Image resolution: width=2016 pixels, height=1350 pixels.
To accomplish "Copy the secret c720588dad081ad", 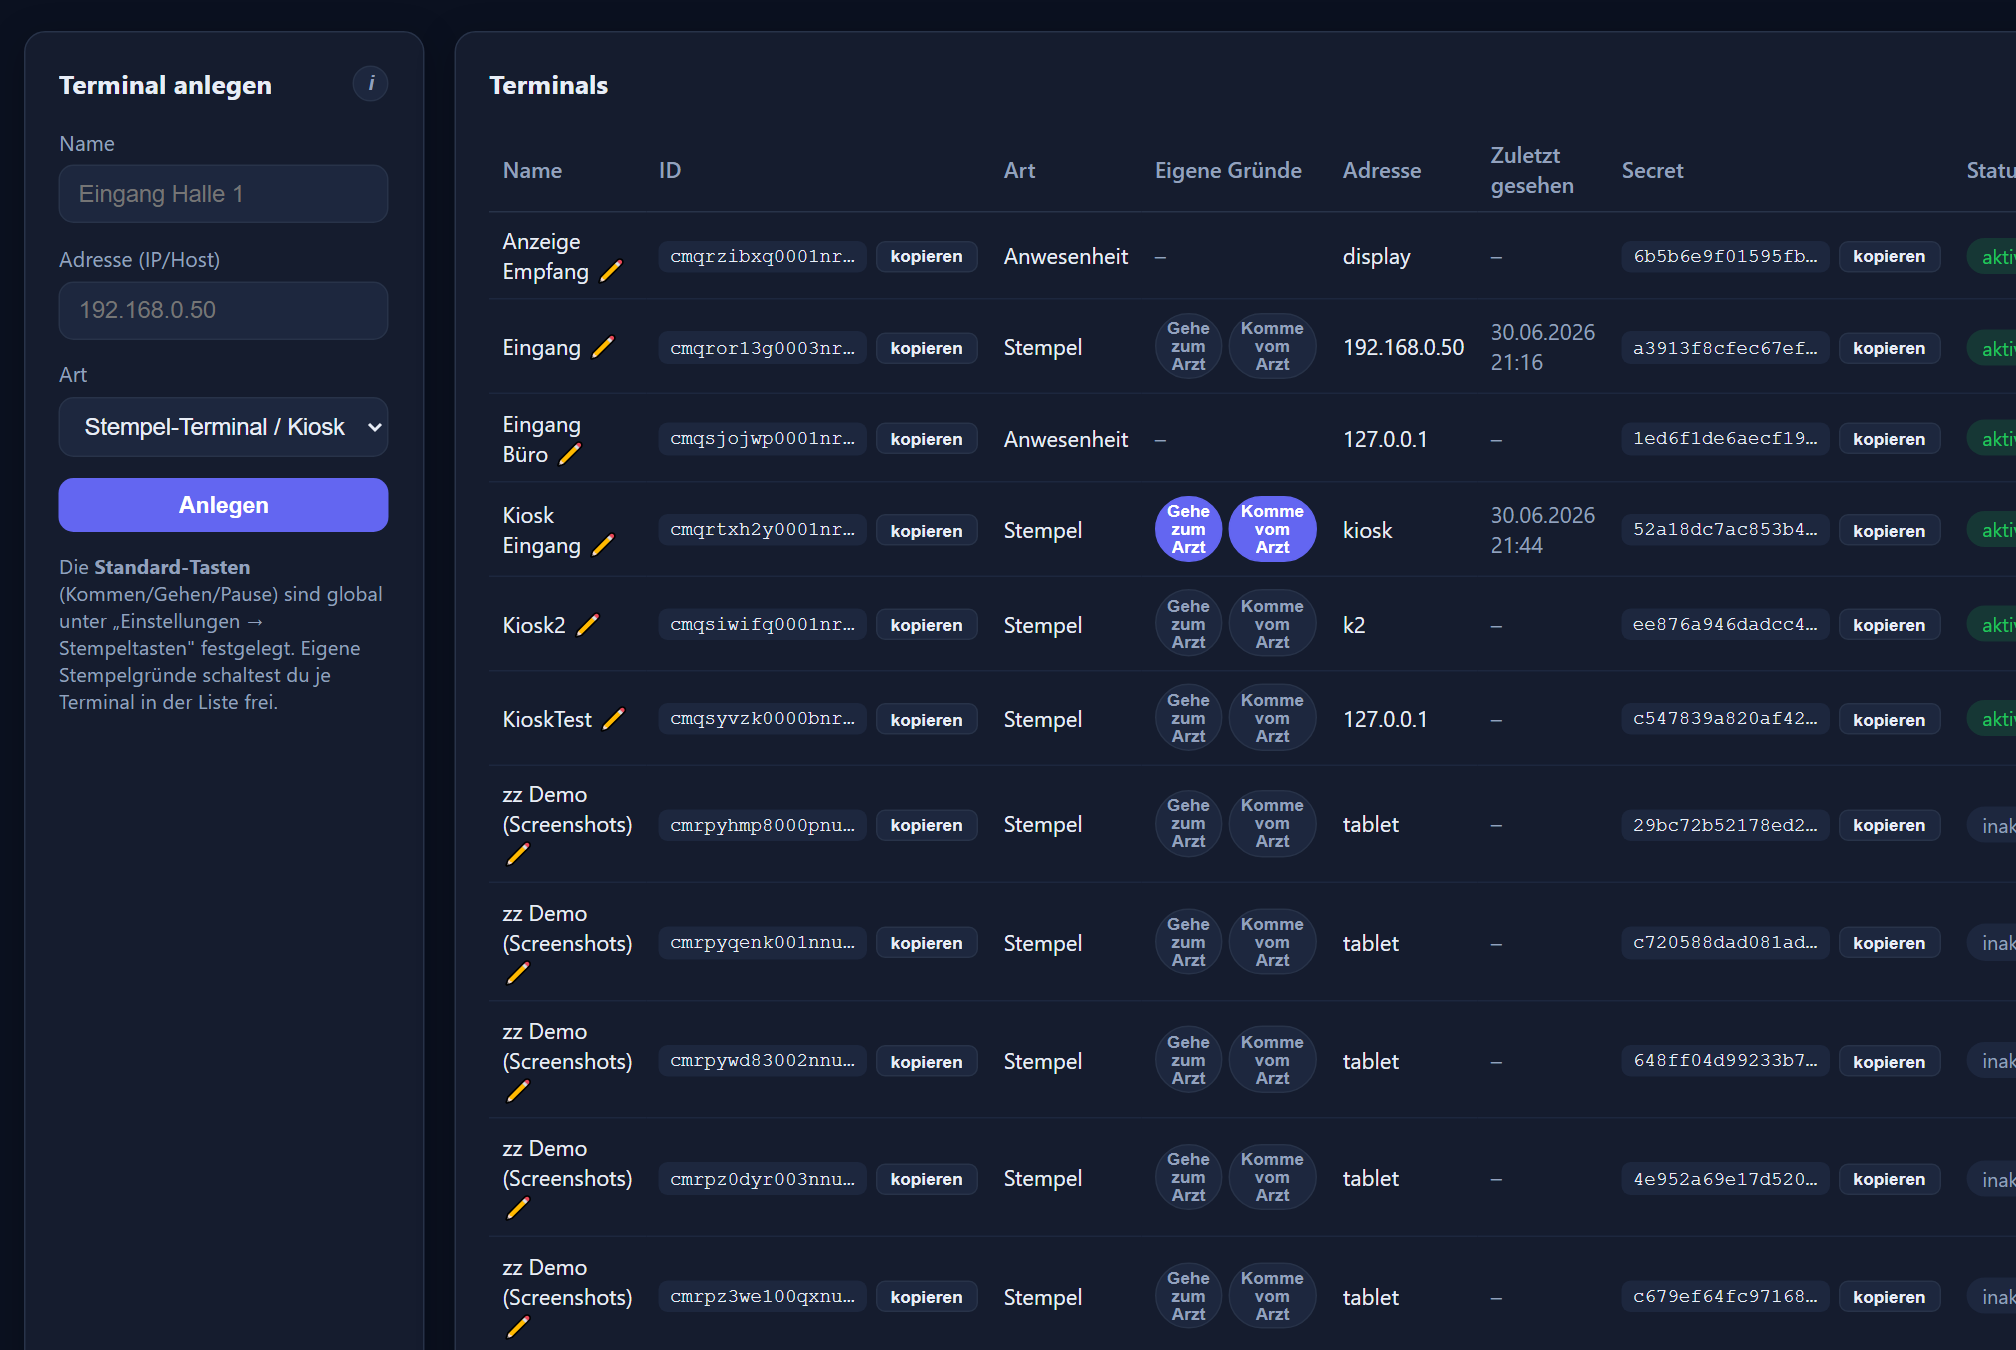I will [x=1888, y=943].
